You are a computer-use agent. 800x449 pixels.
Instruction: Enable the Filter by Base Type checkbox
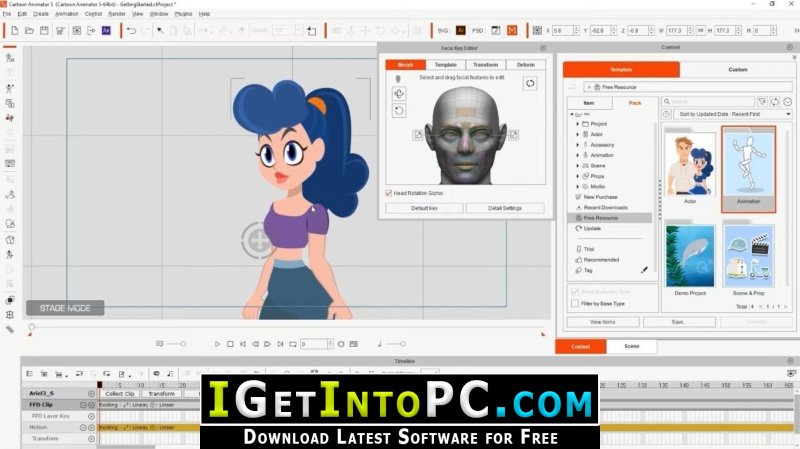tap(575, 304)
